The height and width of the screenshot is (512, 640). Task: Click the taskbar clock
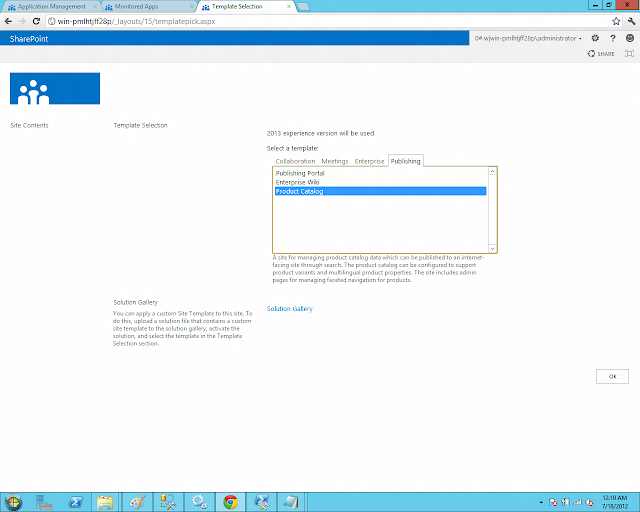coord(615,502)
